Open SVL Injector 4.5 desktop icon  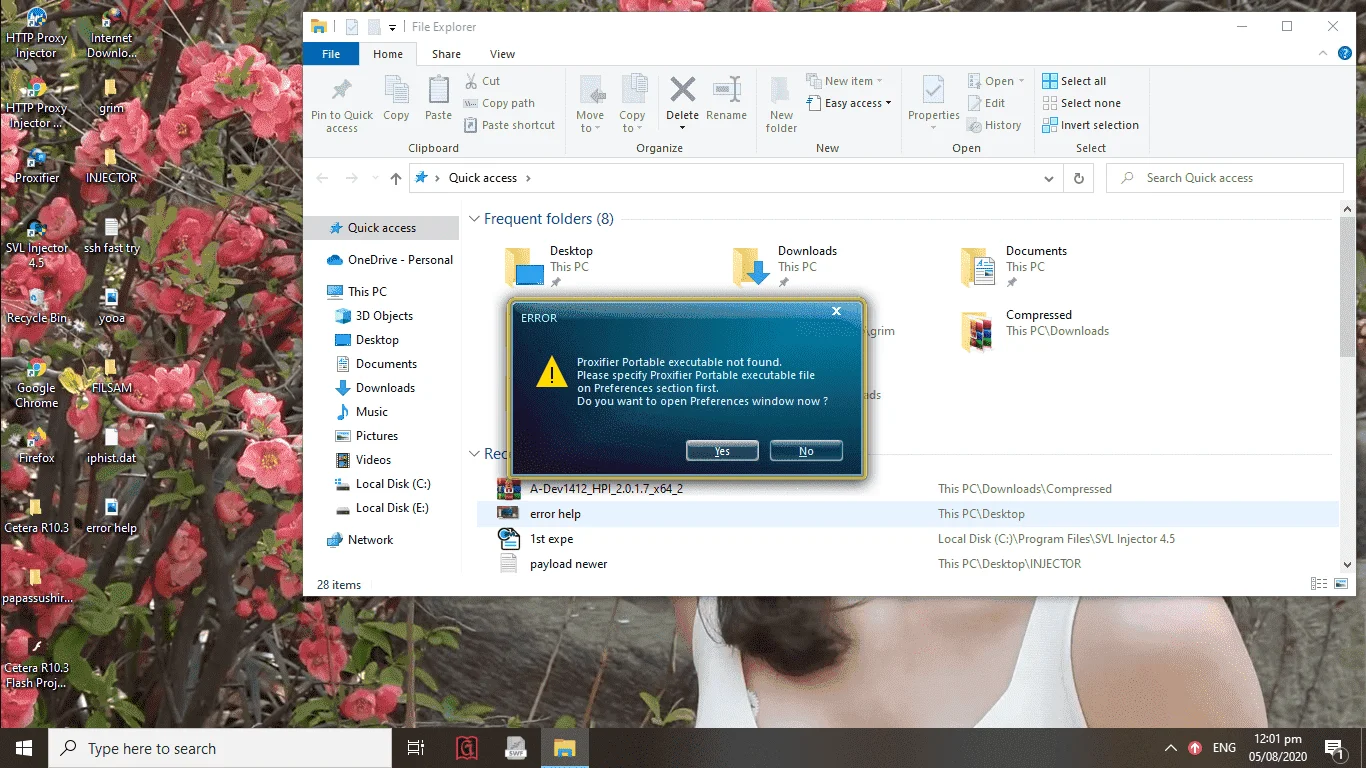pos(37,245)
